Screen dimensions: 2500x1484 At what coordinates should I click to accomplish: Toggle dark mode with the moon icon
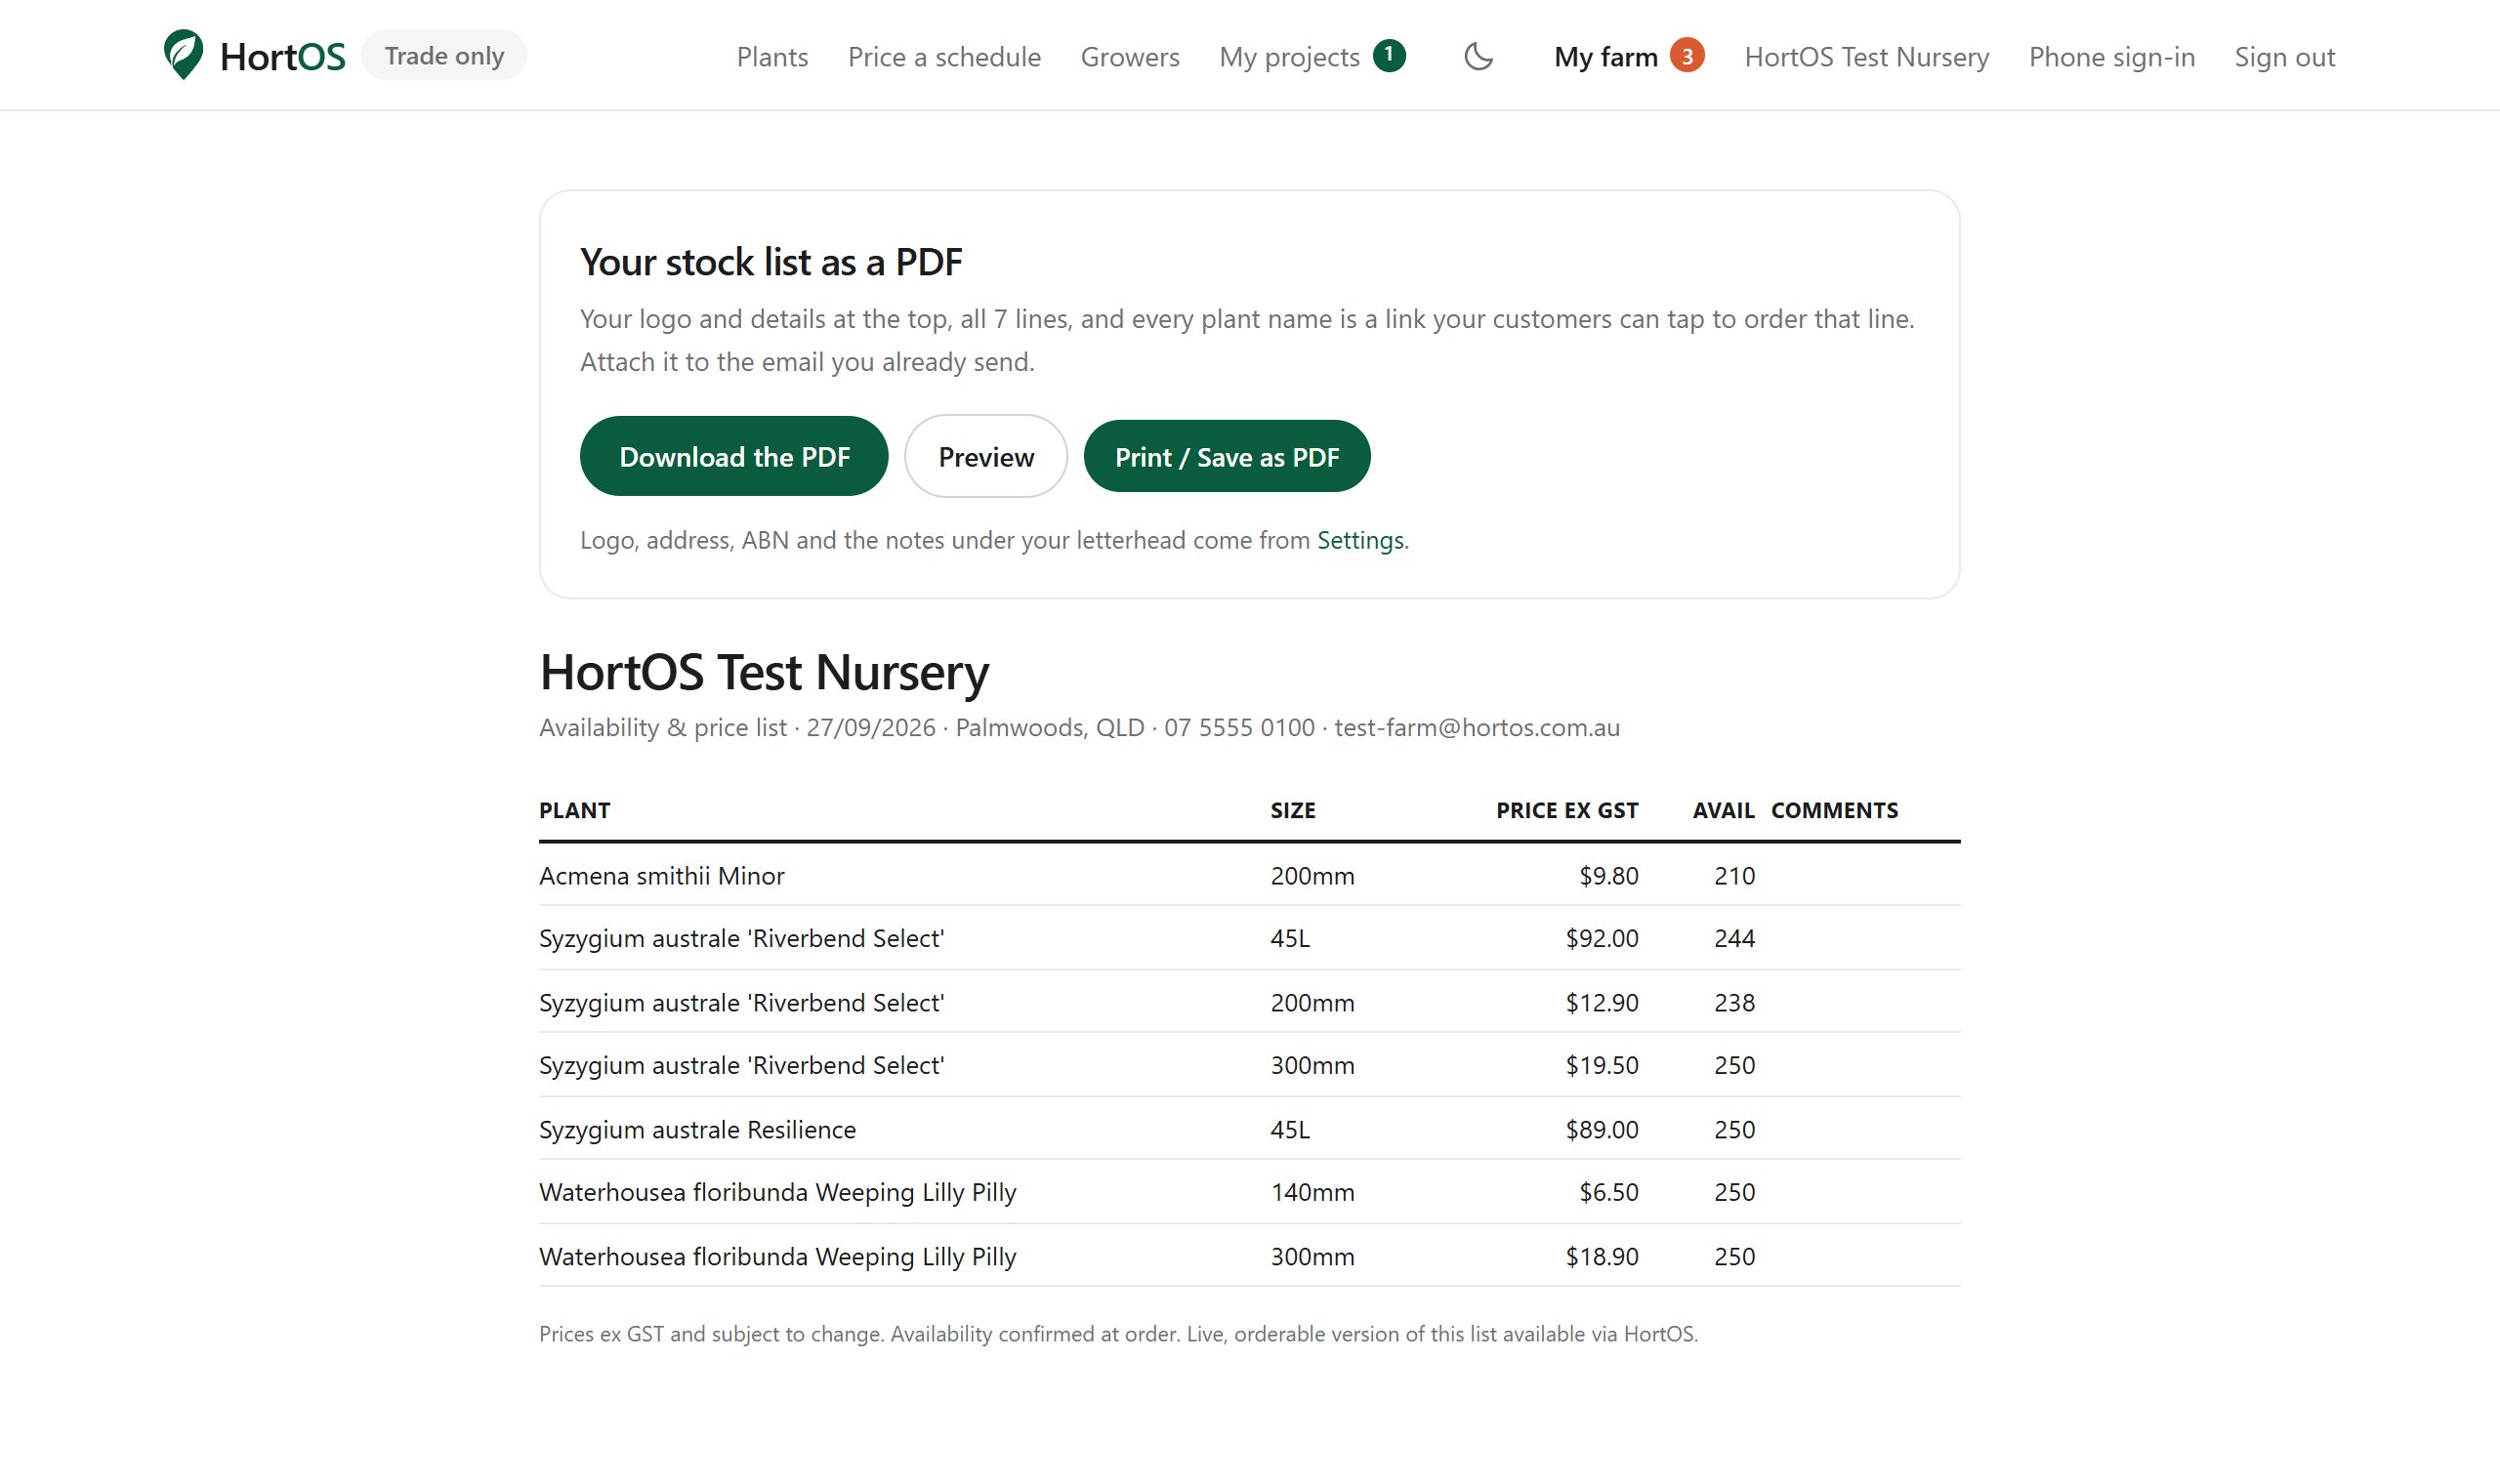point(1478,56)
